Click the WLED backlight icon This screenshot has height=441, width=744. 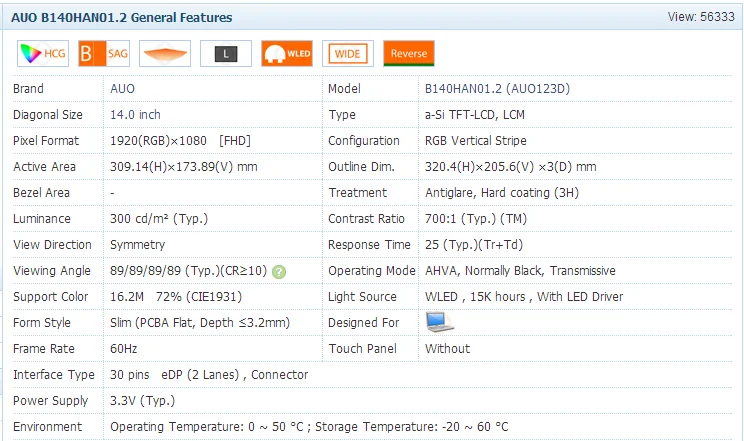pos(287,53)
